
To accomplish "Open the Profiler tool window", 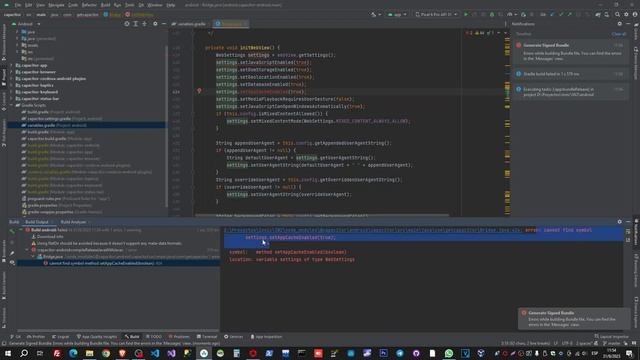I will pyautogui.click(x=36, y=337).
